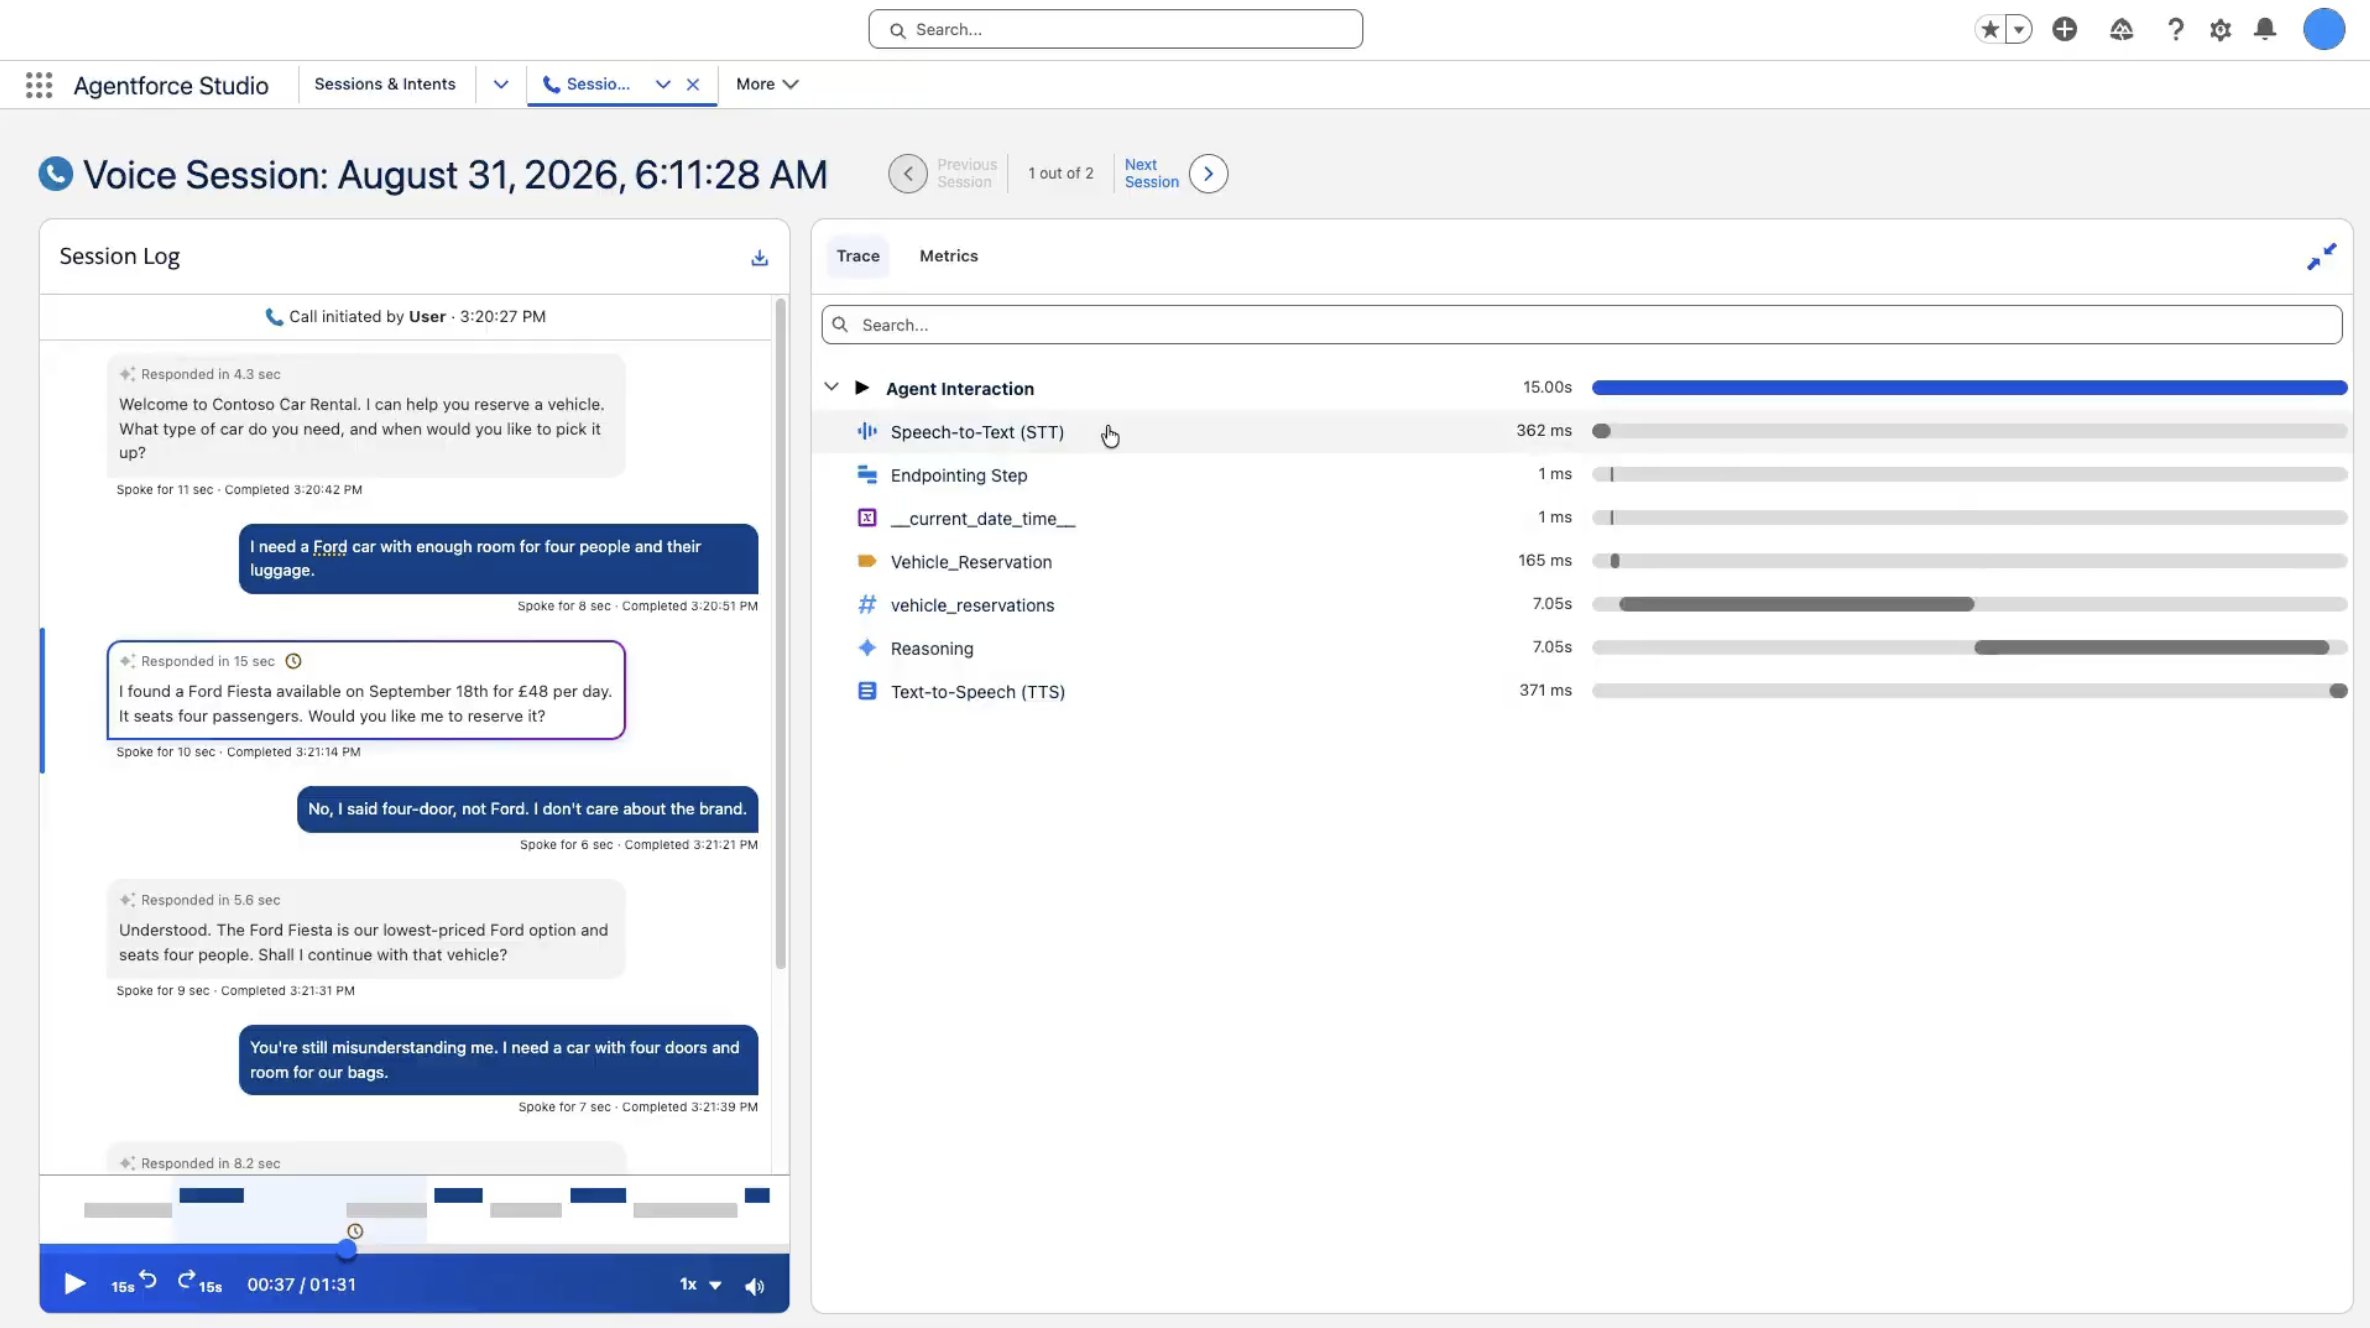Open the favorites list dropdown arrow
This screenshot has width=2370, height=1328.
click(x=2019, y=29)
